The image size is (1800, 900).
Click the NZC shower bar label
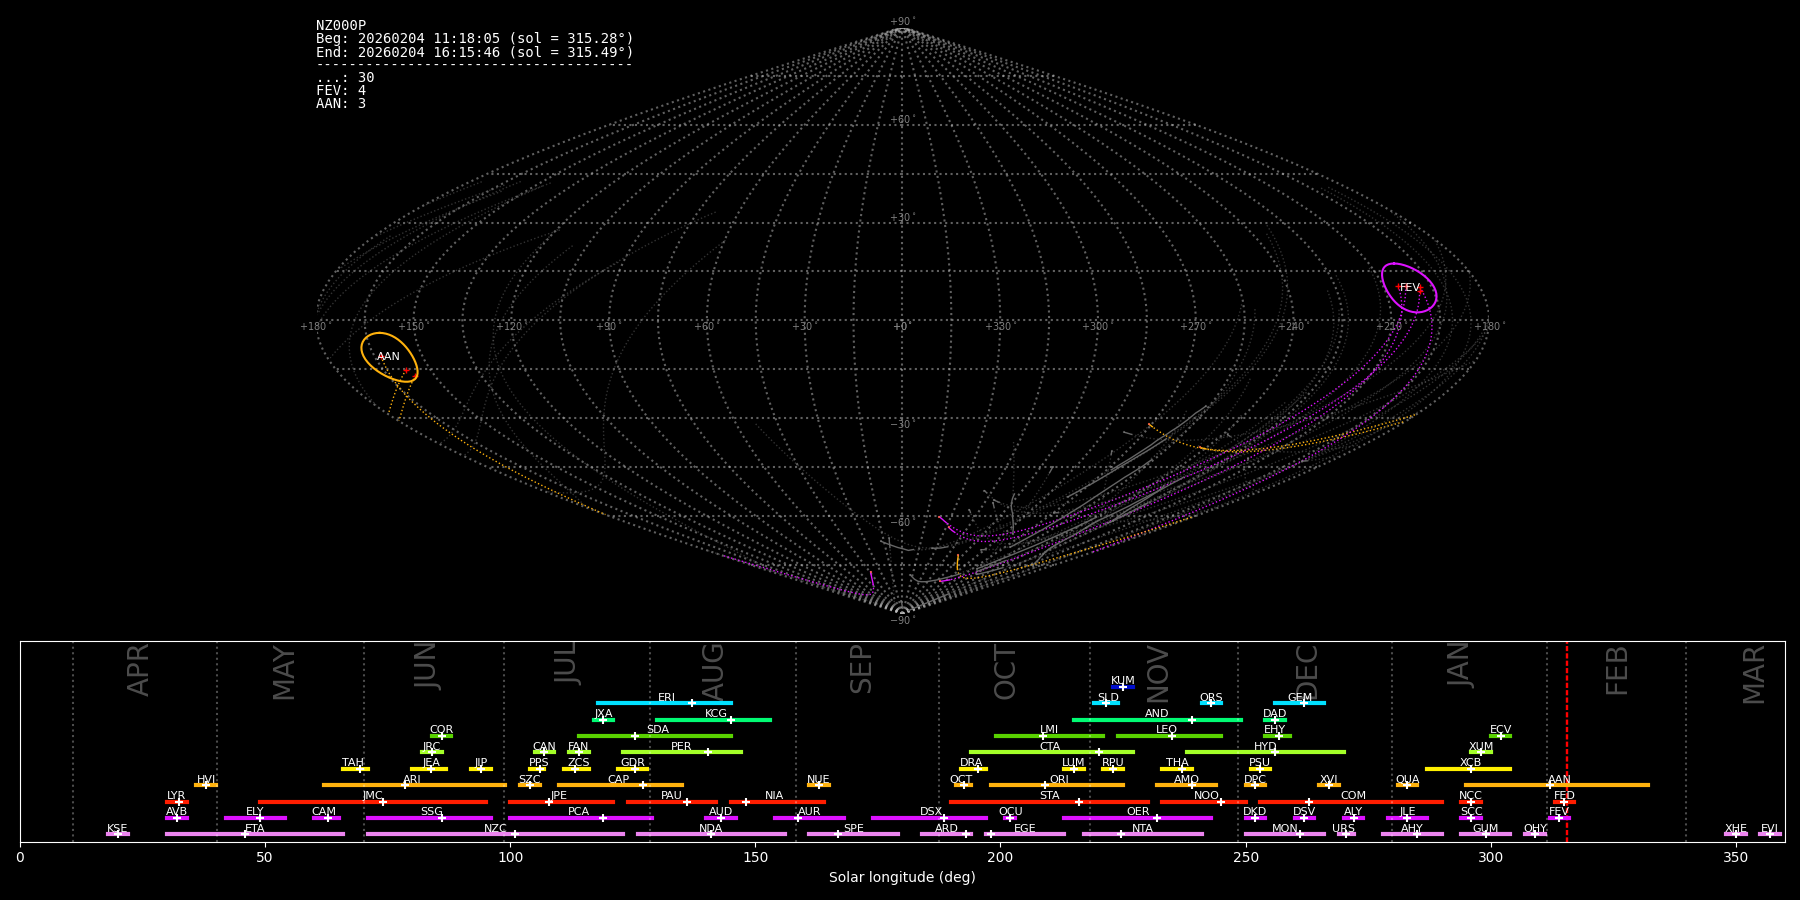point(495,829)
